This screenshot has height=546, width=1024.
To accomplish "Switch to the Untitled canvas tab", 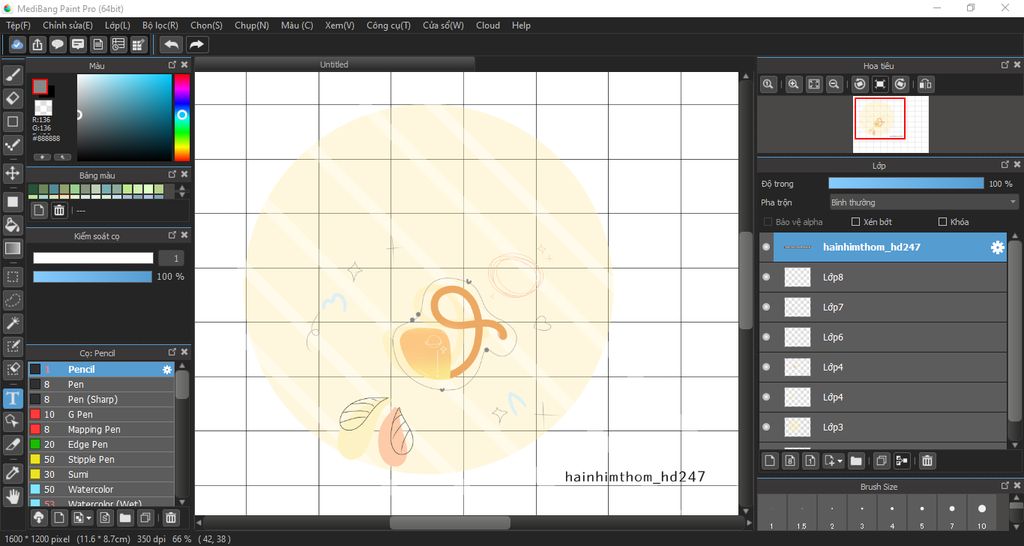I will pyautogui.click(x=334, y=64).
